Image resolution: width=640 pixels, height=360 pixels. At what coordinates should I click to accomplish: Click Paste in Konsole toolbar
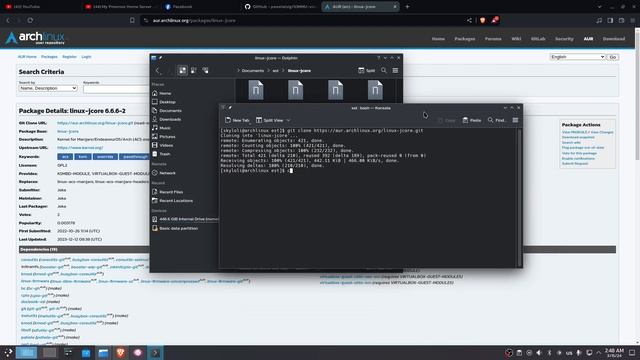[472, 120]
